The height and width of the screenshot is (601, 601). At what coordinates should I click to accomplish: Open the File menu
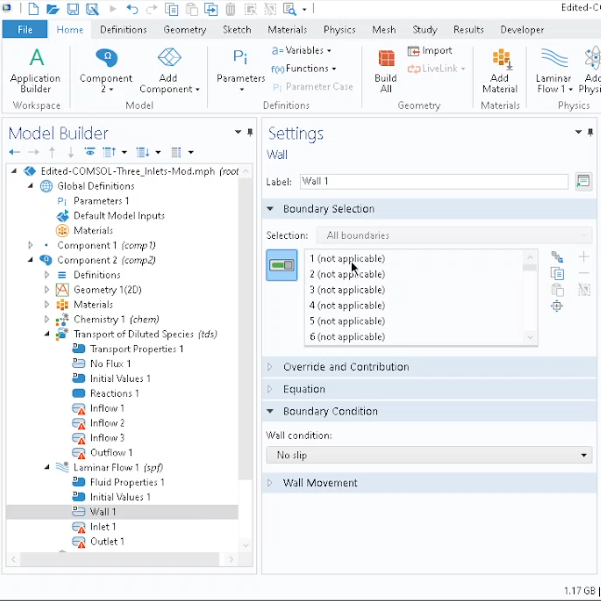pyautogui.click(x=25, y=30)
